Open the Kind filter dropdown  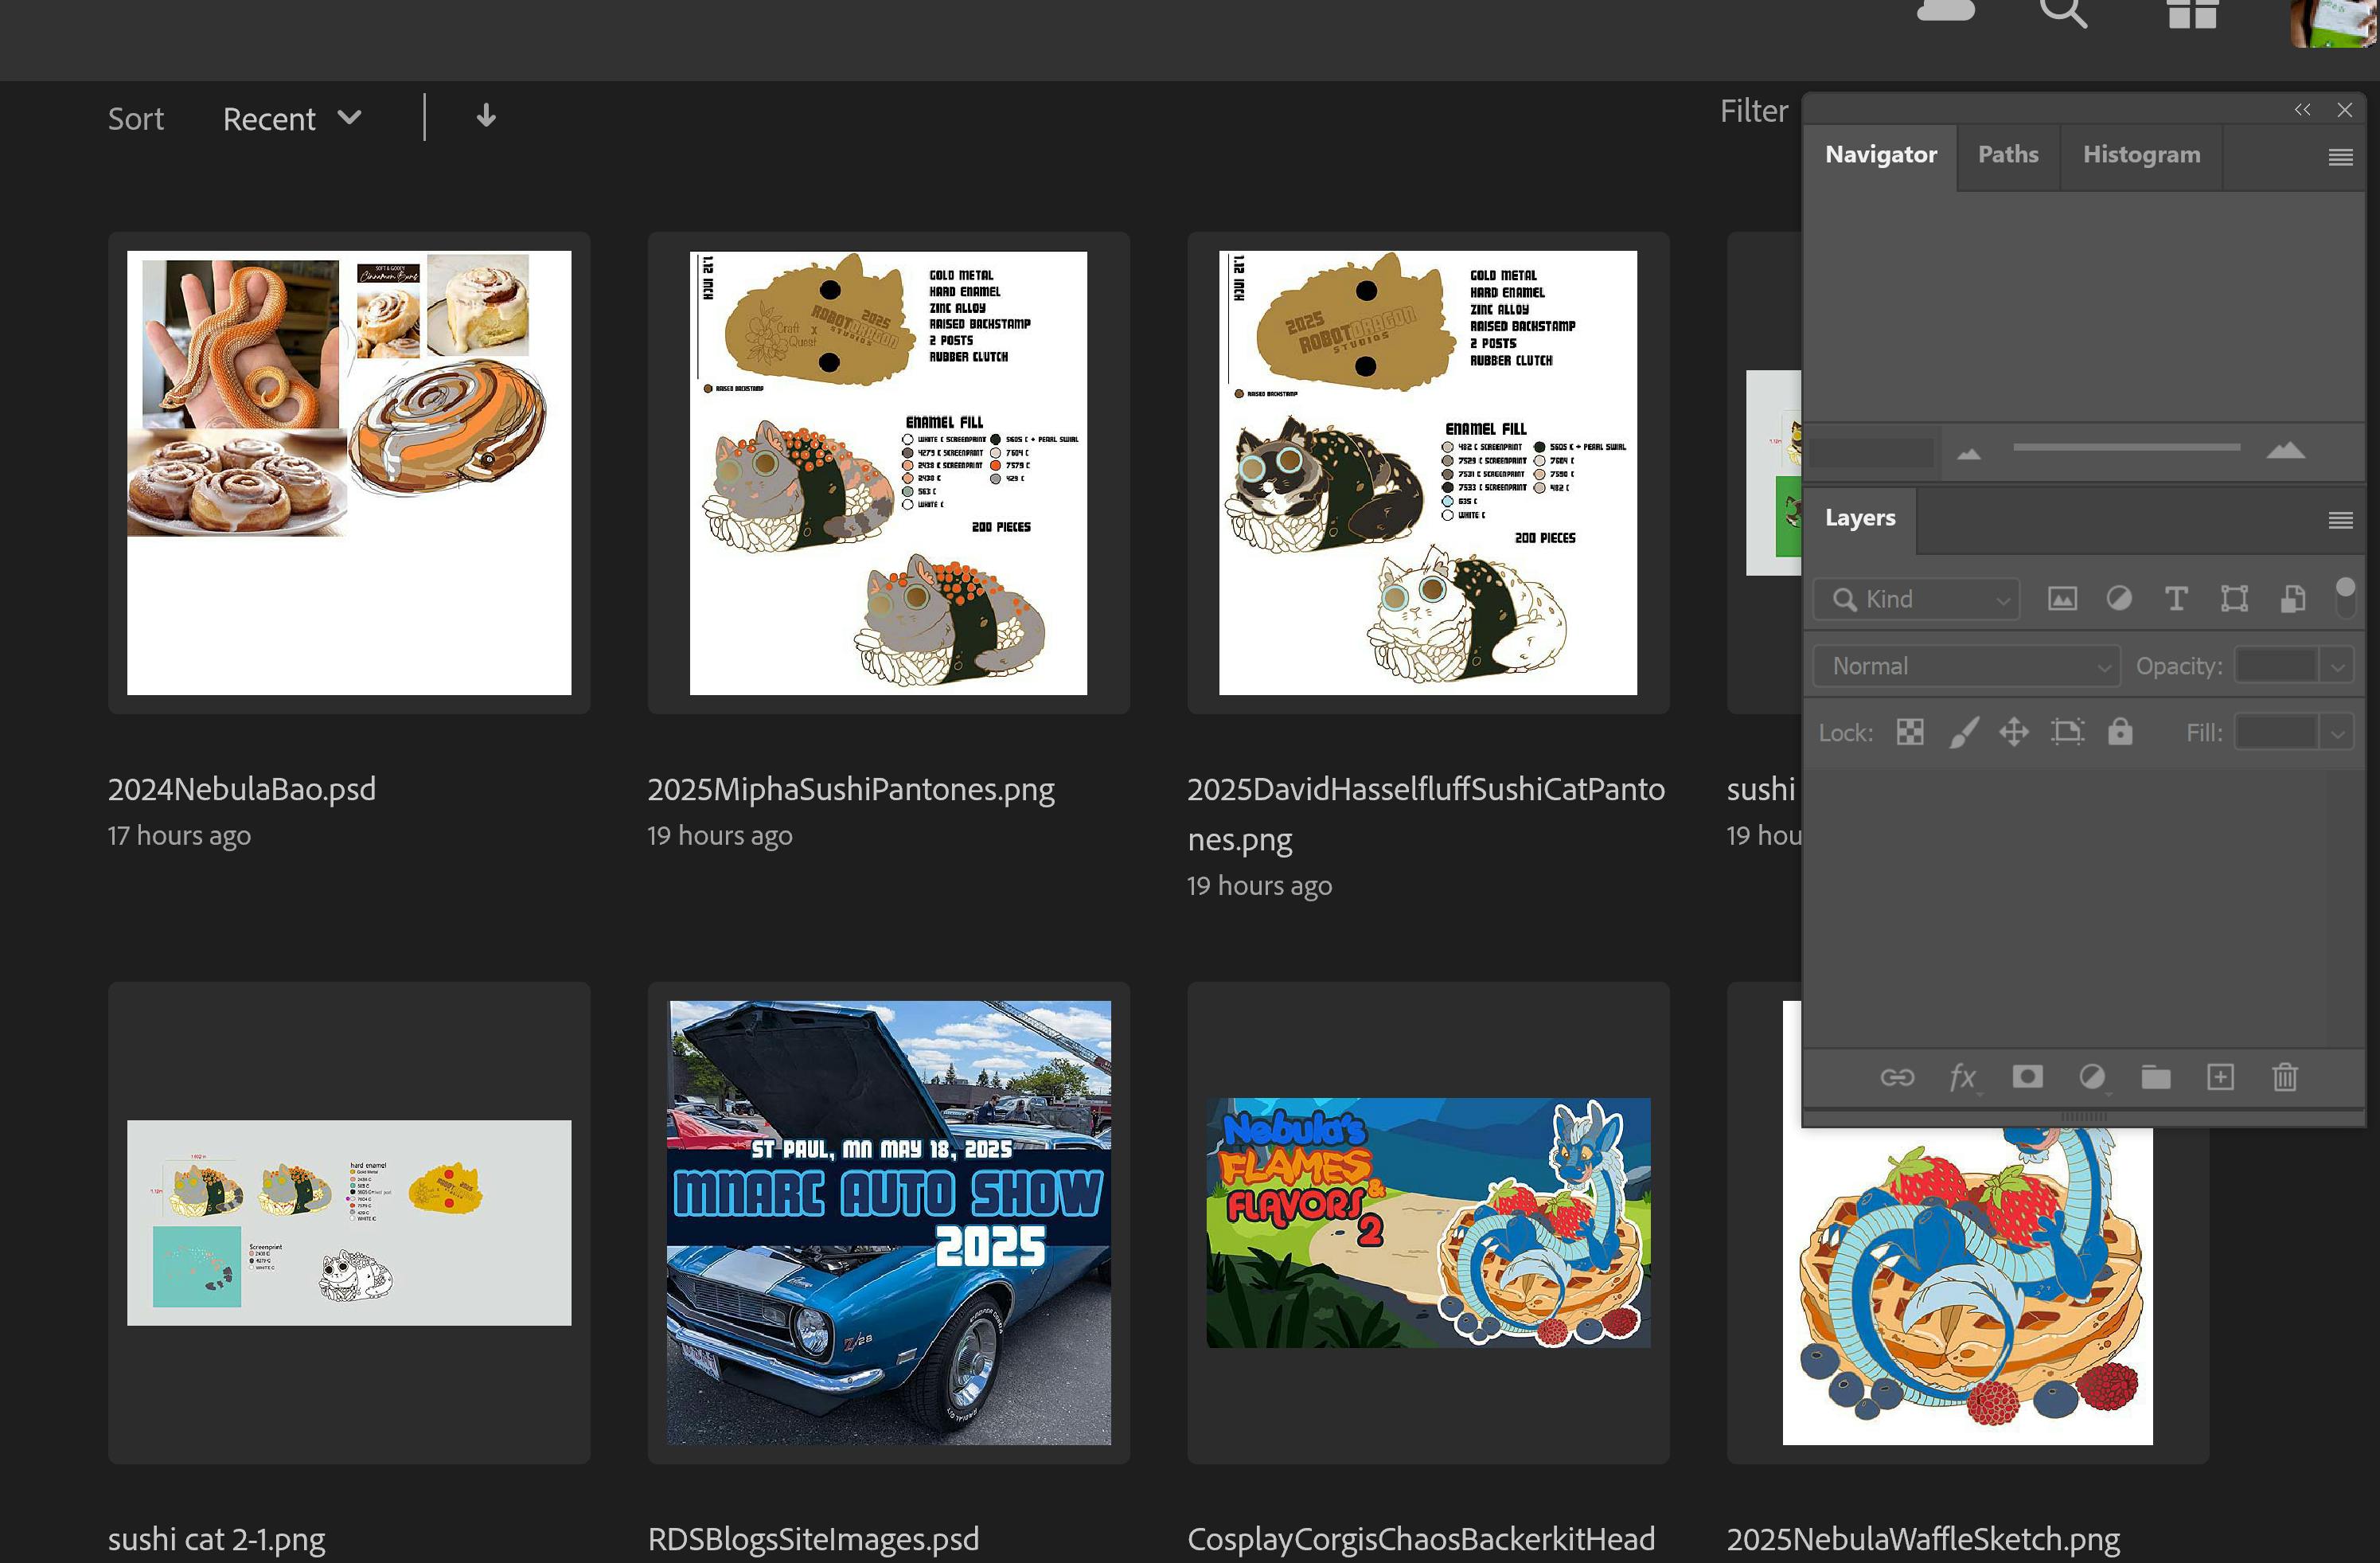(x=1917, y=599)
